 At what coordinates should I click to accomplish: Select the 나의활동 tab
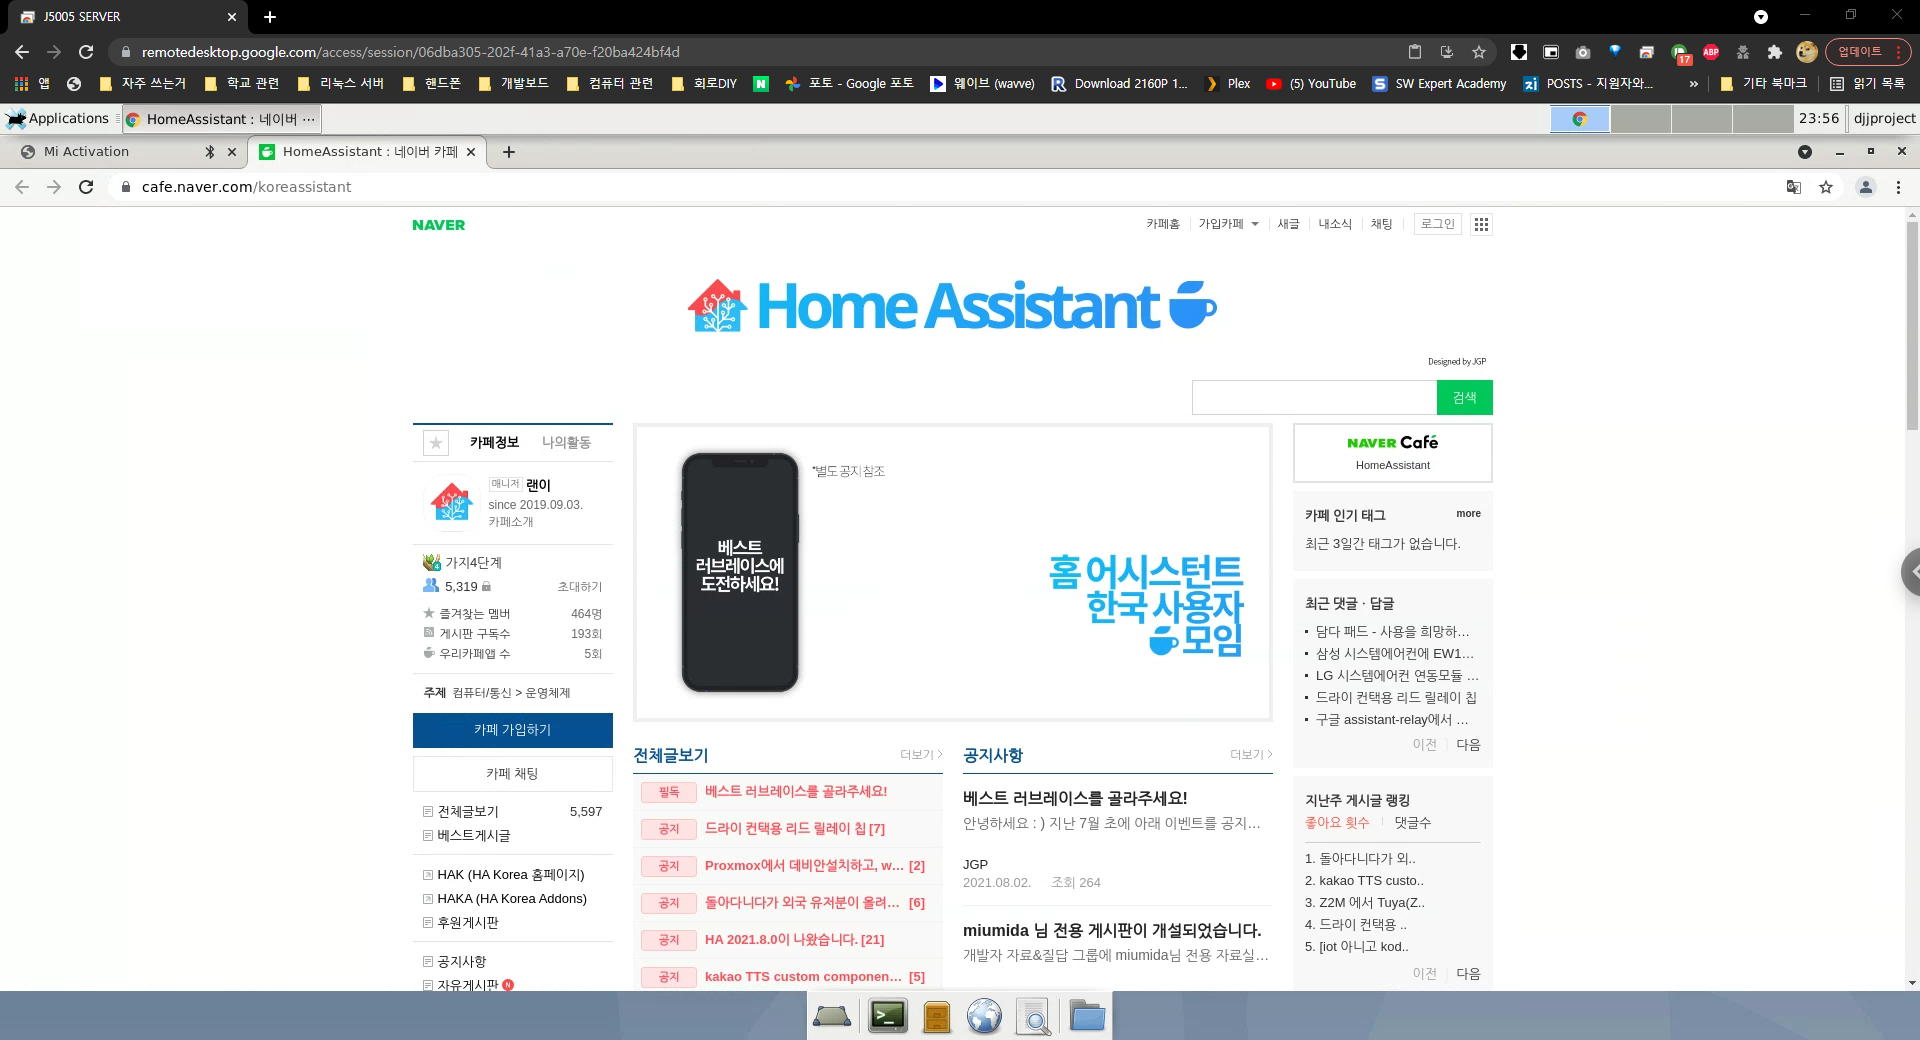coord(566,442)
